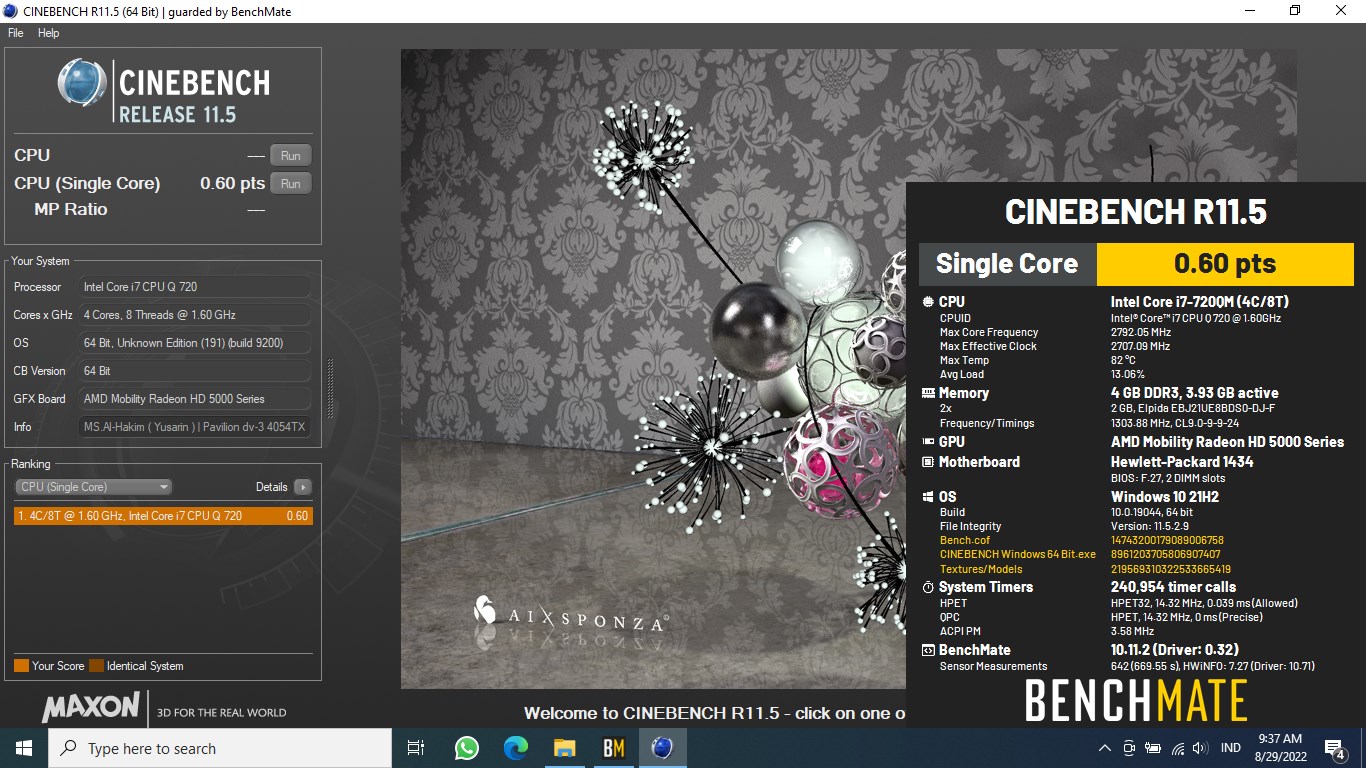
Task: Open Microsoft Edge from taskbar
Action: [x=515, y=748]
